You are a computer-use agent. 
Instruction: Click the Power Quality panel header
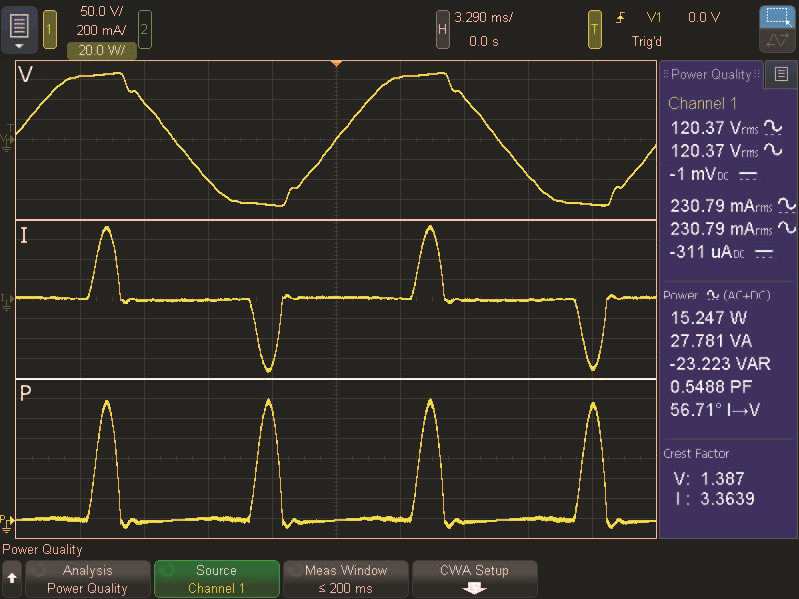point(711,75)
